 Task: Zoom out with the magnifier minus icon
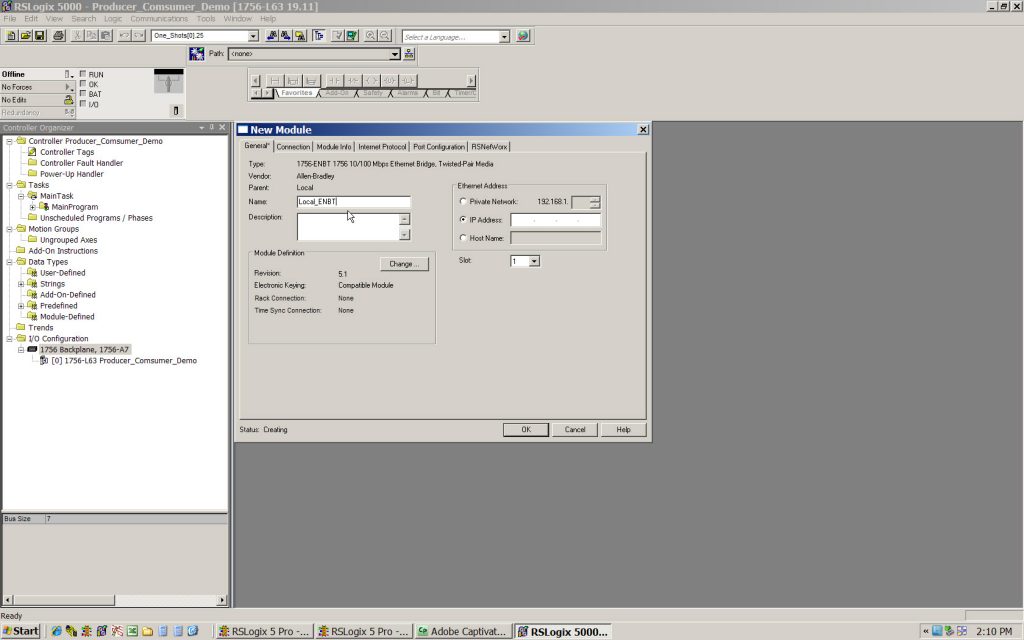point(385,36)
